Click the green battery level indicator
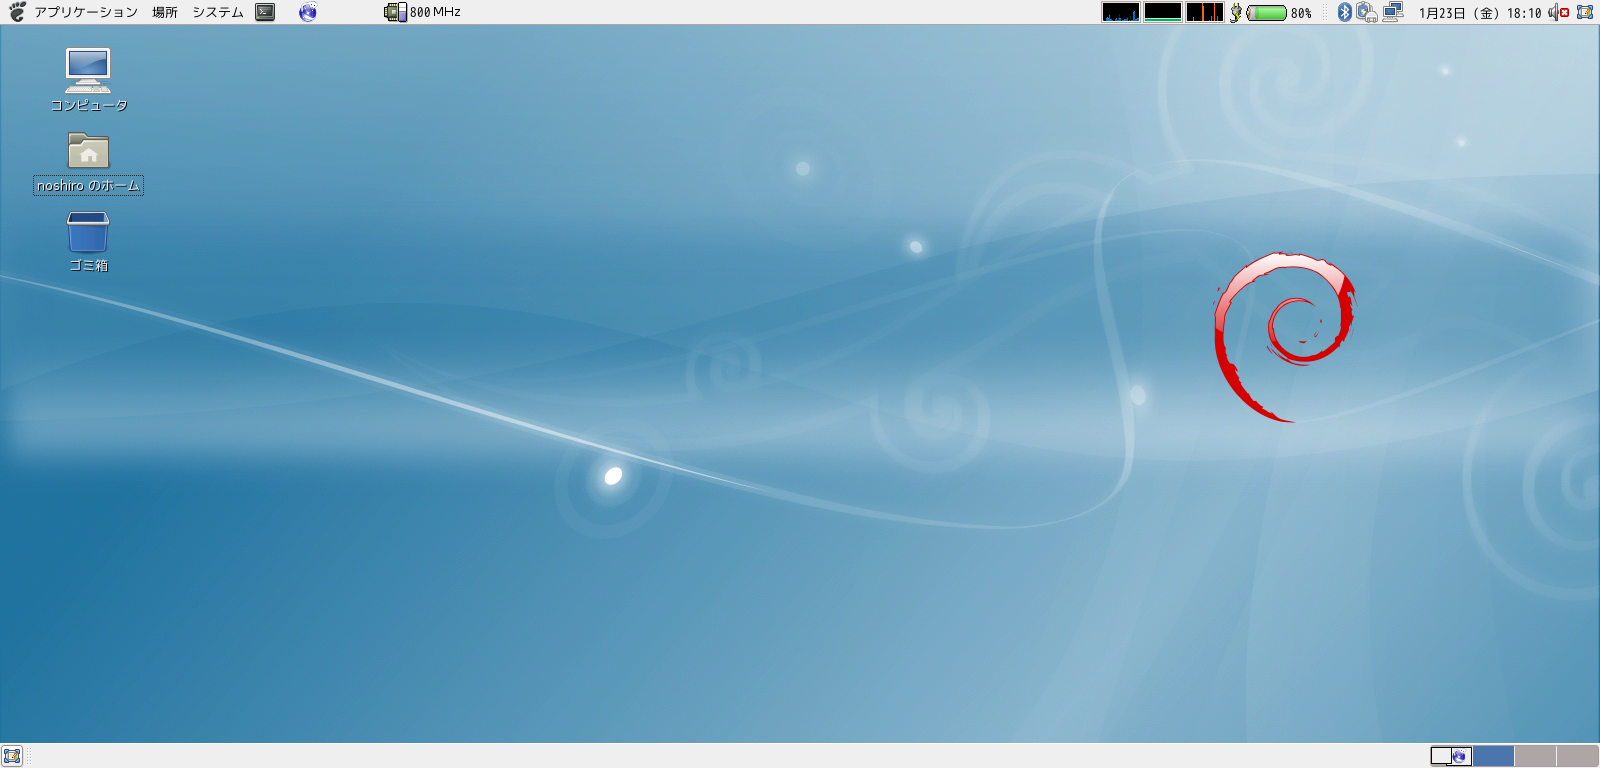This screenshot has height=768, width=1600. [1266, 13]
